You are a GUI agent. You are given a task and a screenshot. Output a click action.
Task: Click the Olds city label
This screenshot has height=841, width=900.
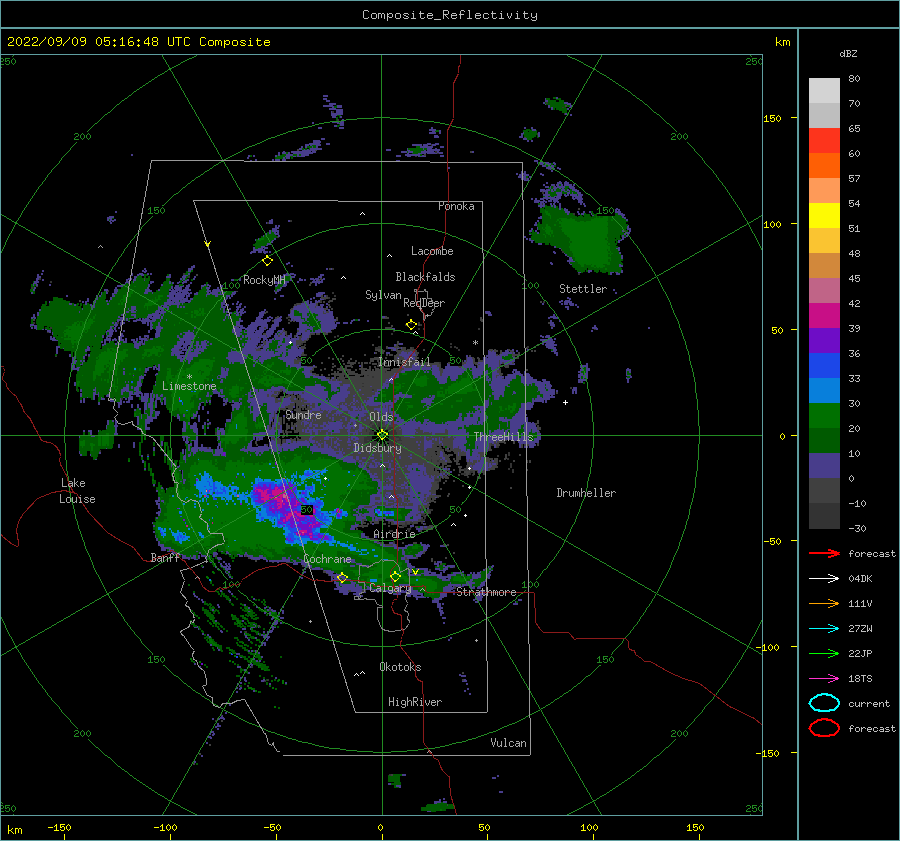pos(381,417)
